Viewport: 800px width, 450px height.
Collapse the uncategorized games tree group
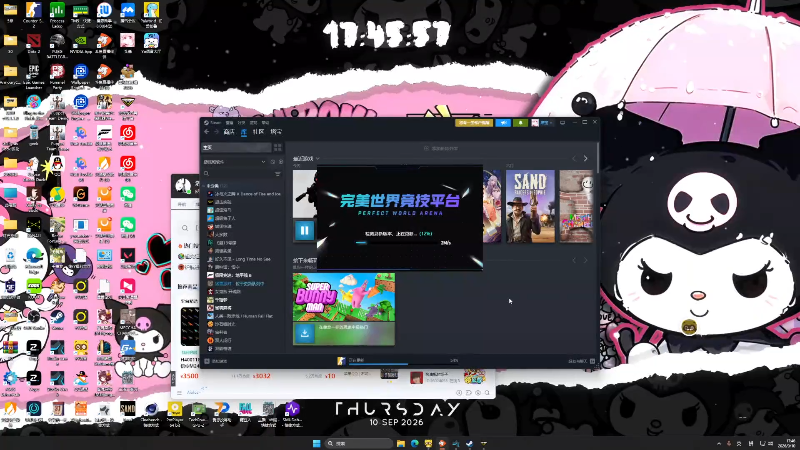(204, 186)
